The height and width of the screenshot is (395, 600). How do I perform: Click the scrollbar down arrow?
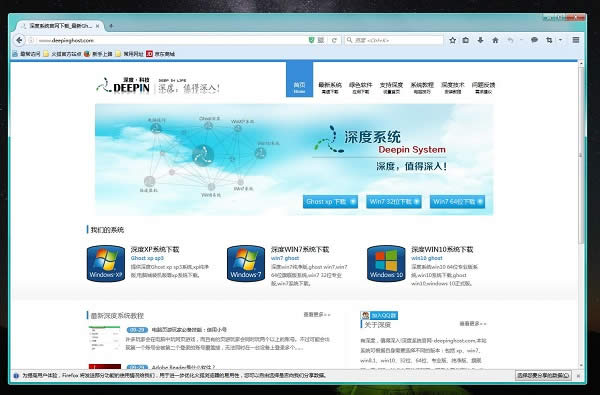point(580,366)
